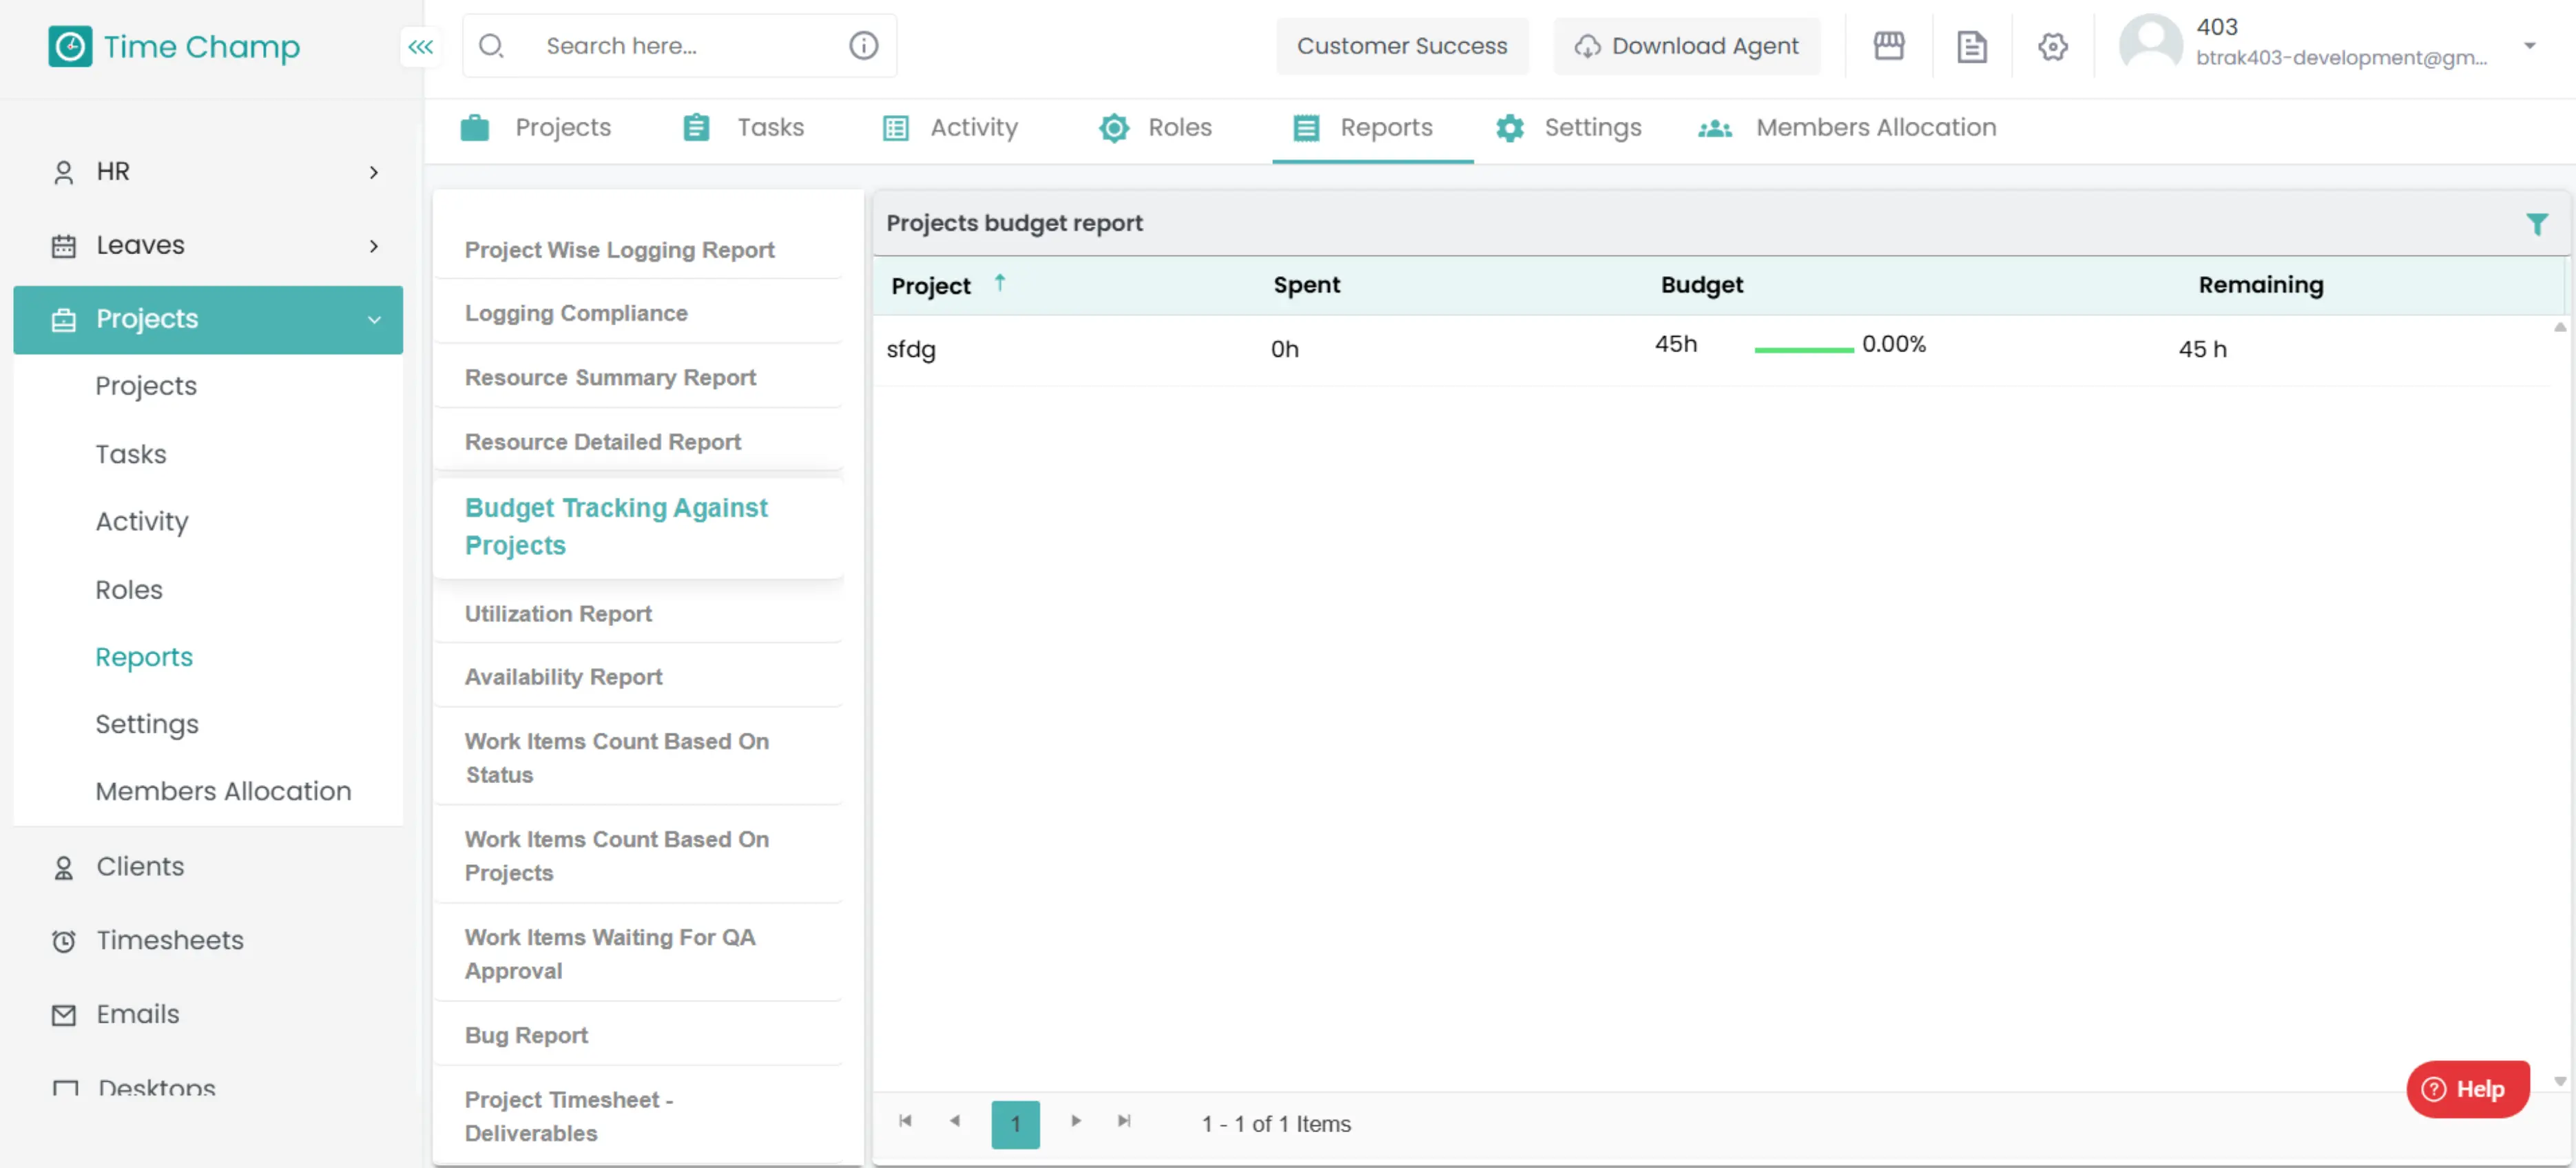Open the store marketplace icon
Image resolution: width=2576 pixels, height=1168 pixels.
1888,46
